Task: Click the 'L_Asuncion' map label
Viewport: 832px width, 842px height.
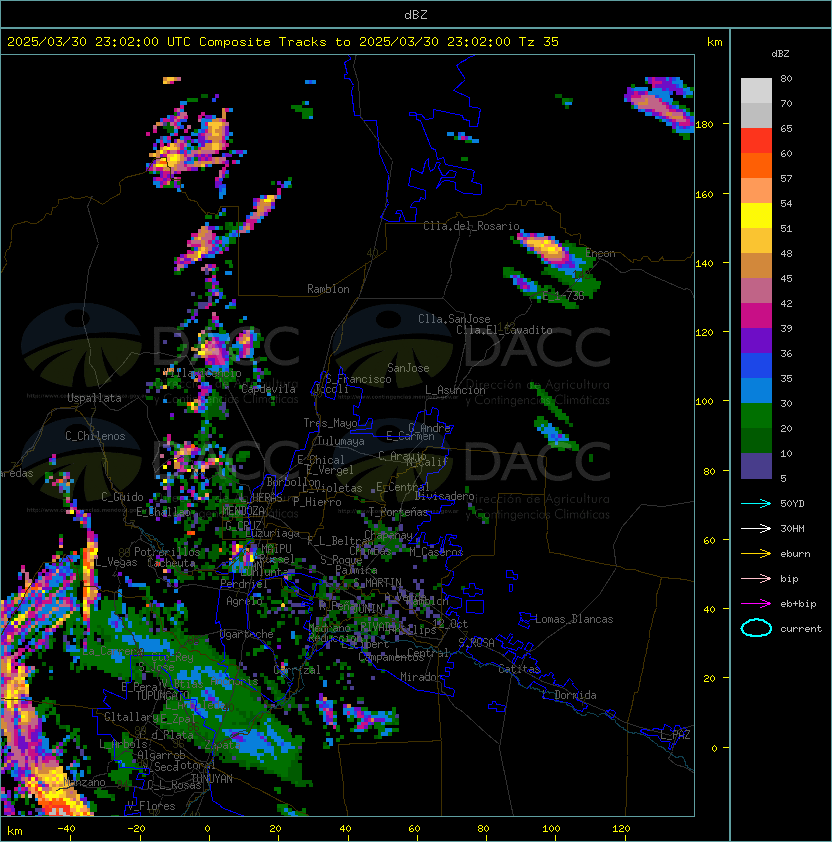Action: 455,390
